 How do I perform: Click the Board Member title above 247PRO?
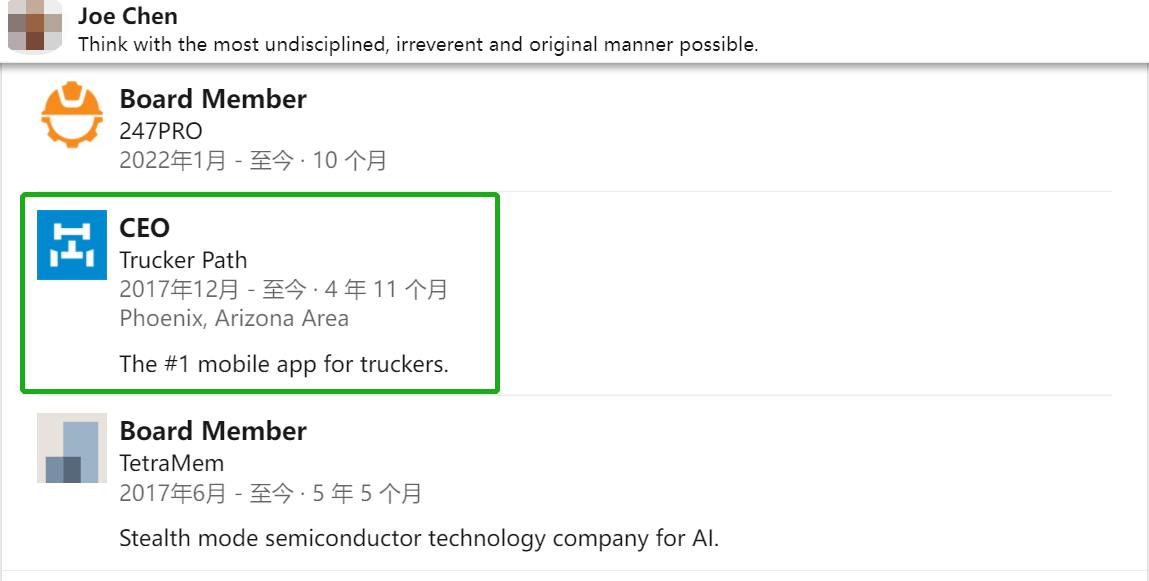tap(213, 99)
